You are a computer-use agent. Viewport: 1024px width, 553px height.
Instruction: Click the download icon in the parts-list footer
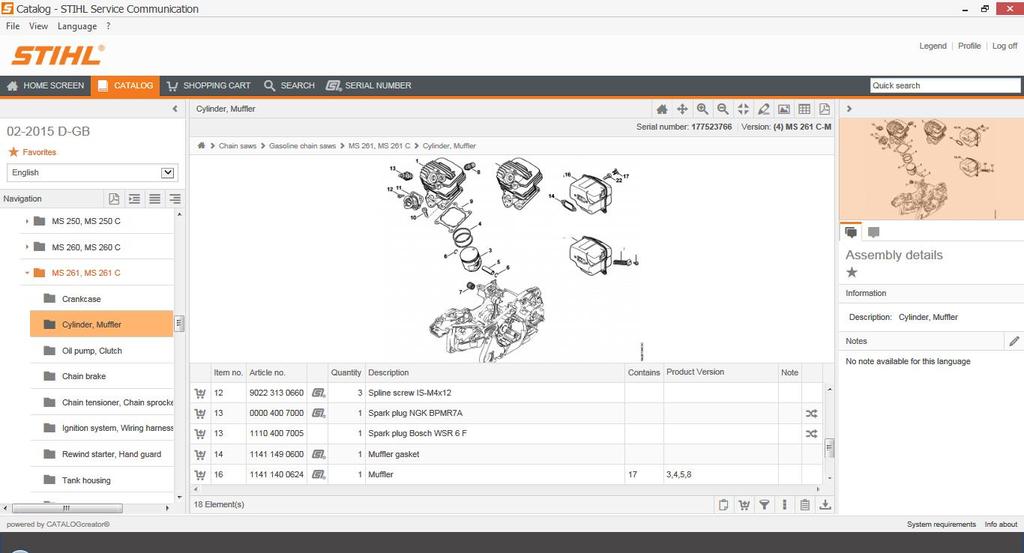coord(825,505)
